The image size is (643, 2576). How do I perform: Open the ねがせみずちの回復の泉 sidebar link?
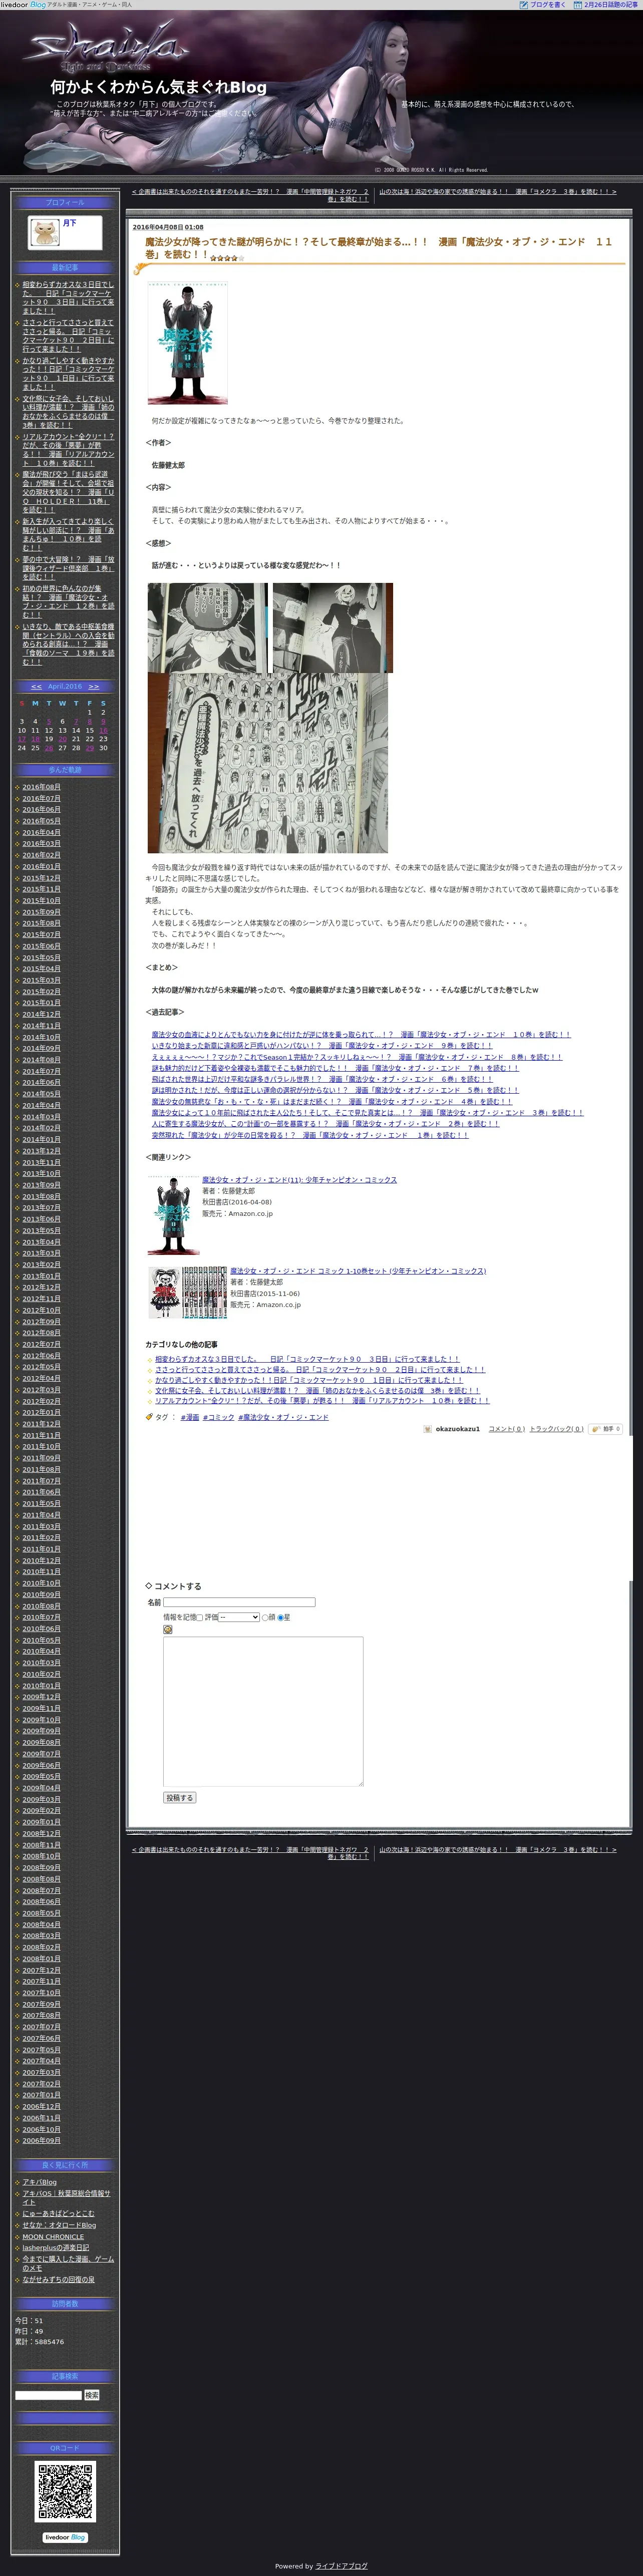coord(59,2280)
